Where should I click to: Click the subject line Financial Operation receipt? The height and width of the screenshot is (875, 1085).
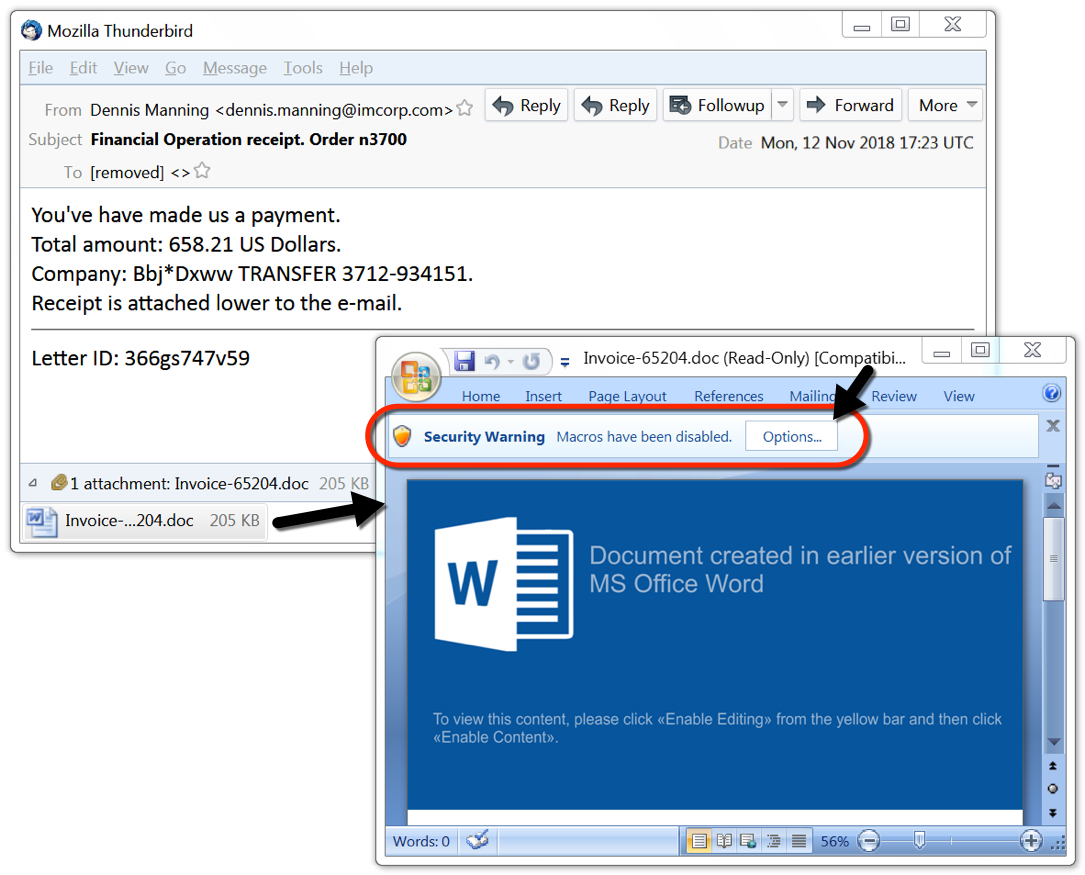(x=248, y=139)
